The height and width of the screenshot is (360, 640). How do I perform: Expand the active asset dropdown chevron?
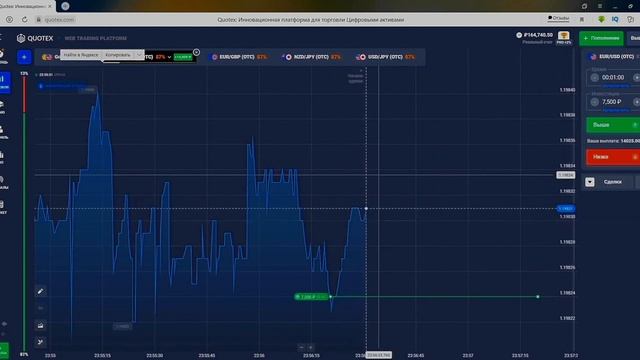[169, 57]
